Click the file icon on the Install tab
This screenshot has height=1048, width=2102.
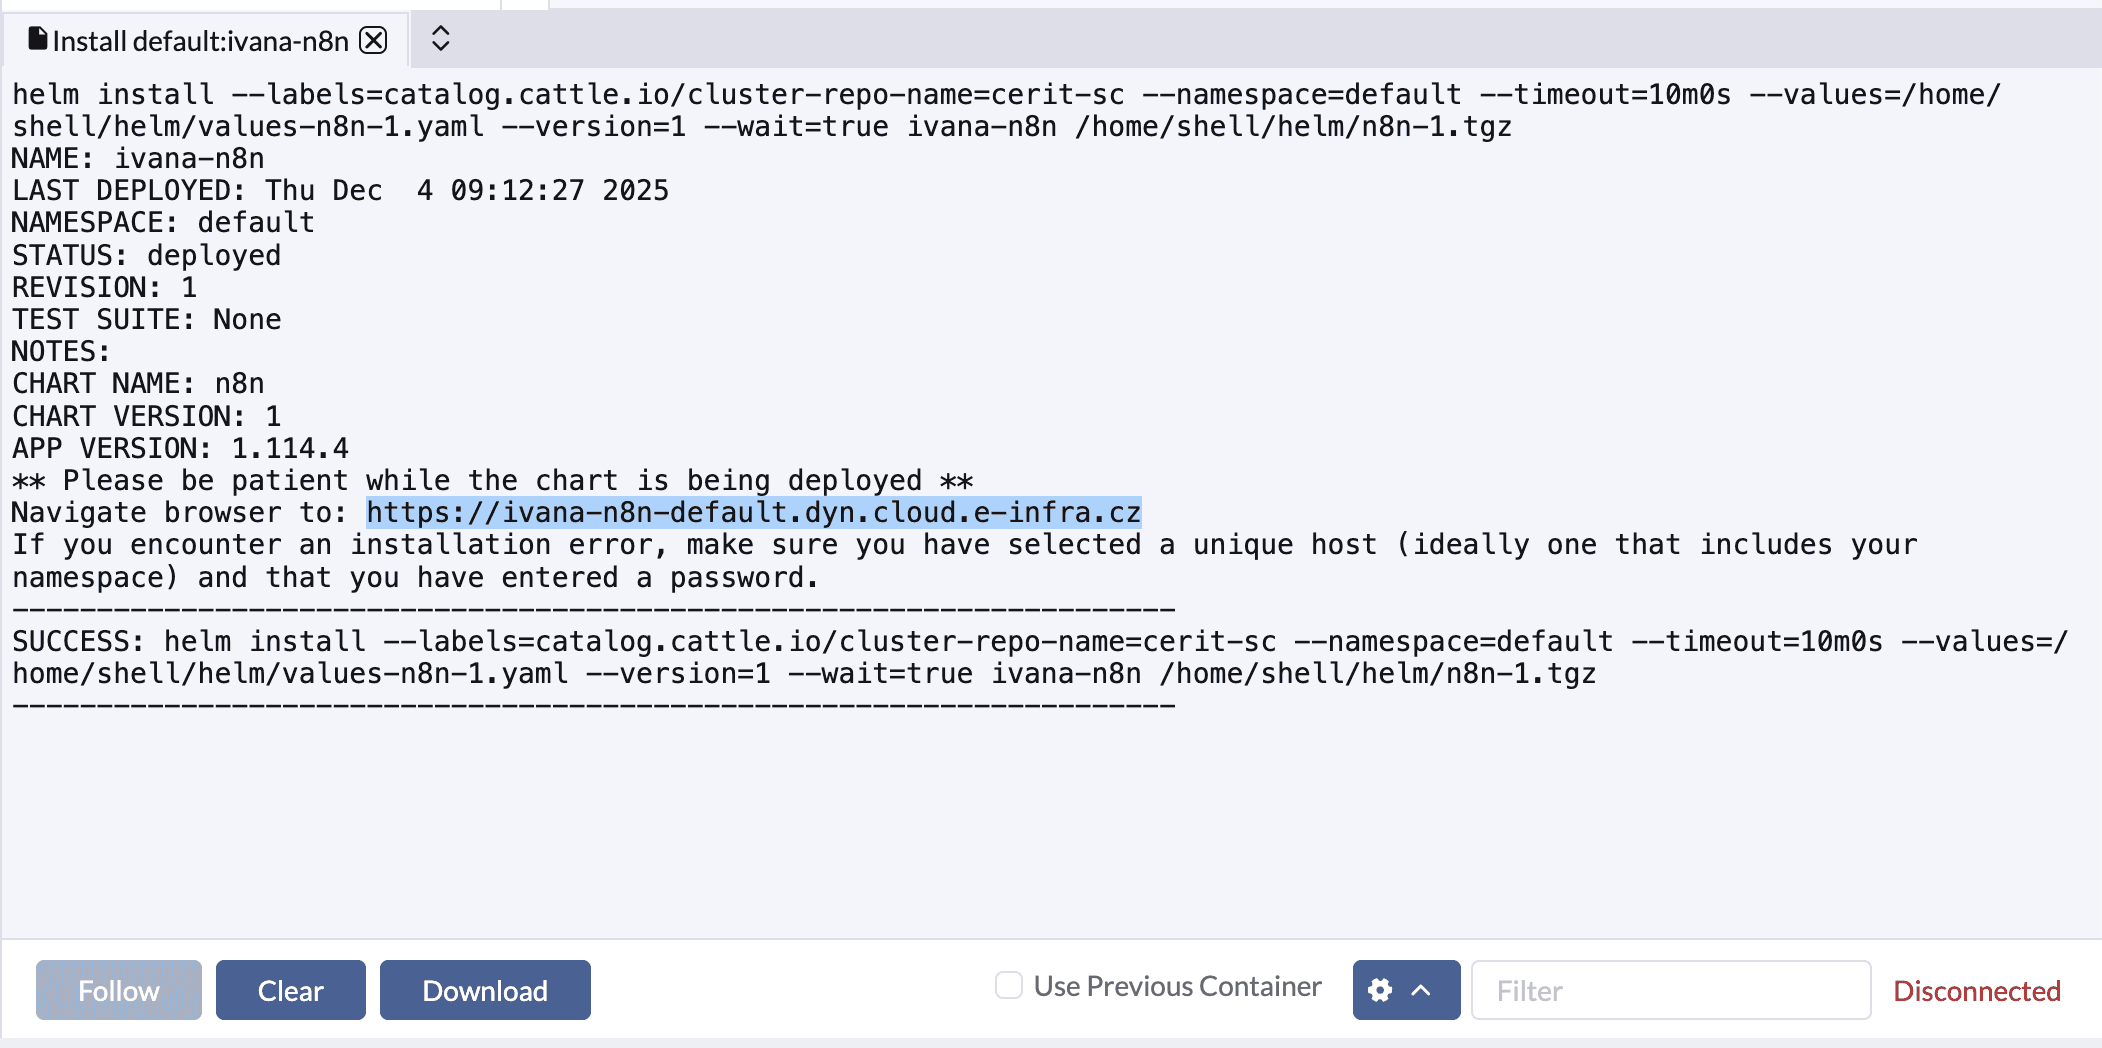[x=38, y=39]
